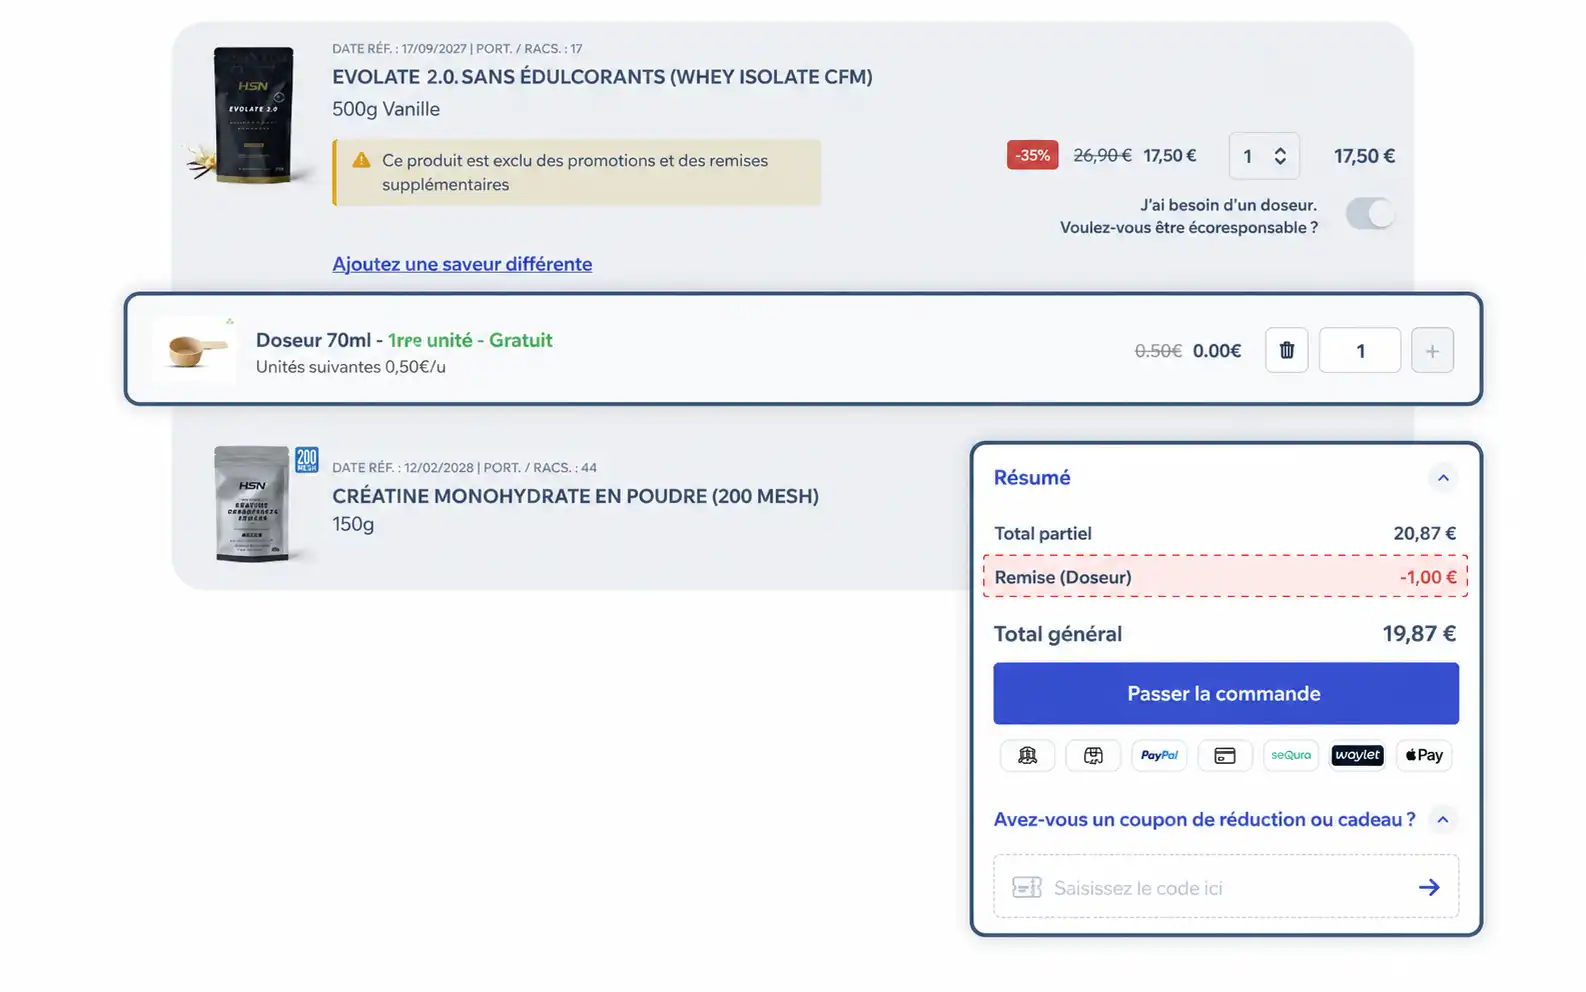Choose the credit card payment icon
The height and width of the screenshot is (992, 1586).
click(x=1225, y=755)
